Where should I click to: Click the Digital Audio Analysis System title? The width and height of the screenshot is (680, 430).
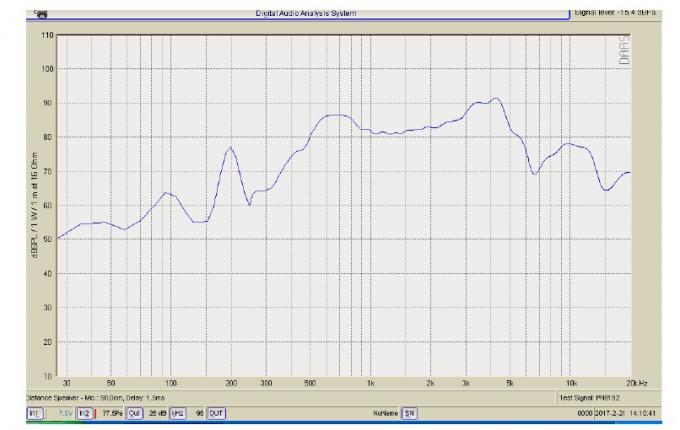coord(306,12)
